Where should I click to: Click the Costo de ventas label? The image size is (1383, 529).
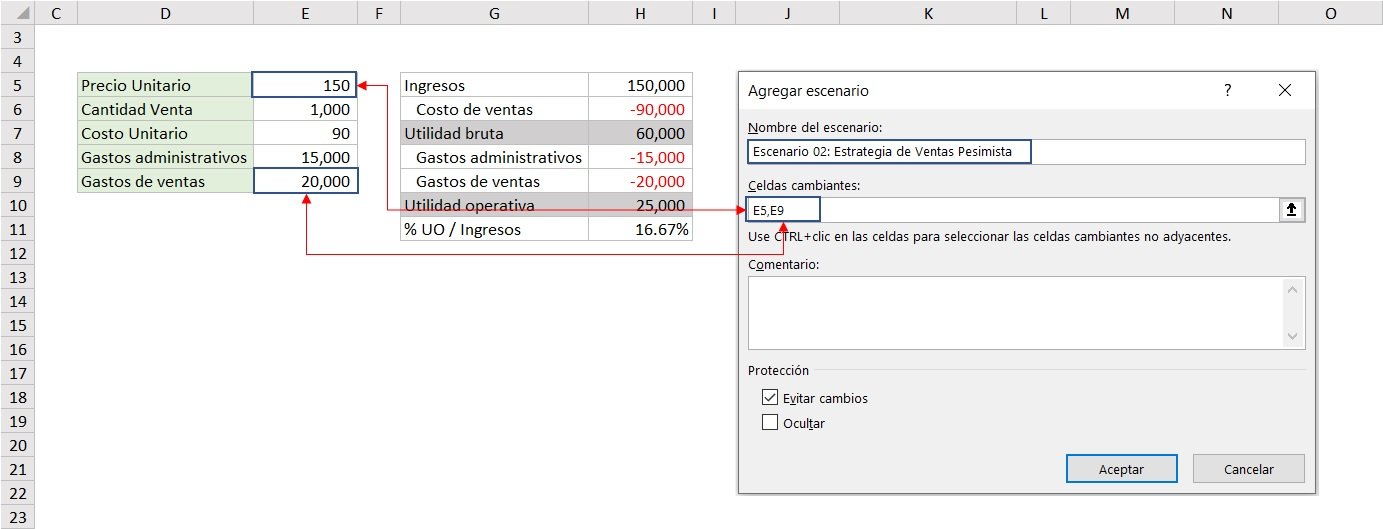click(494, 109)
